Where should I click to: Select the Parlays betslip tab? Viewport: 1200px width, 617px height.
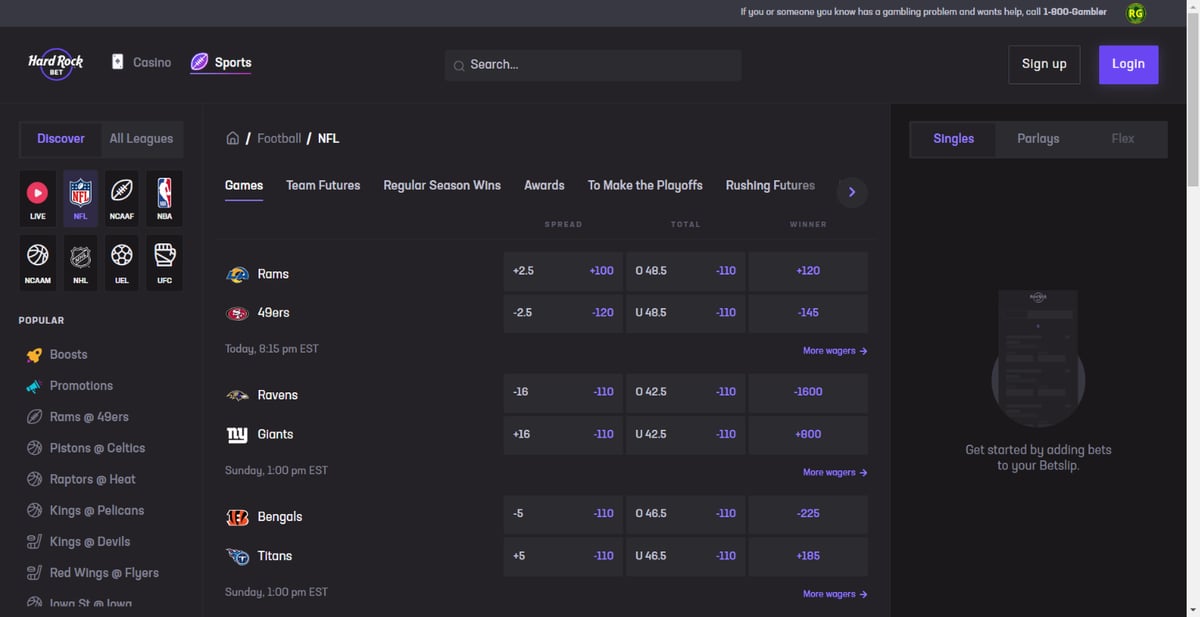click(x=1038, y=139)
